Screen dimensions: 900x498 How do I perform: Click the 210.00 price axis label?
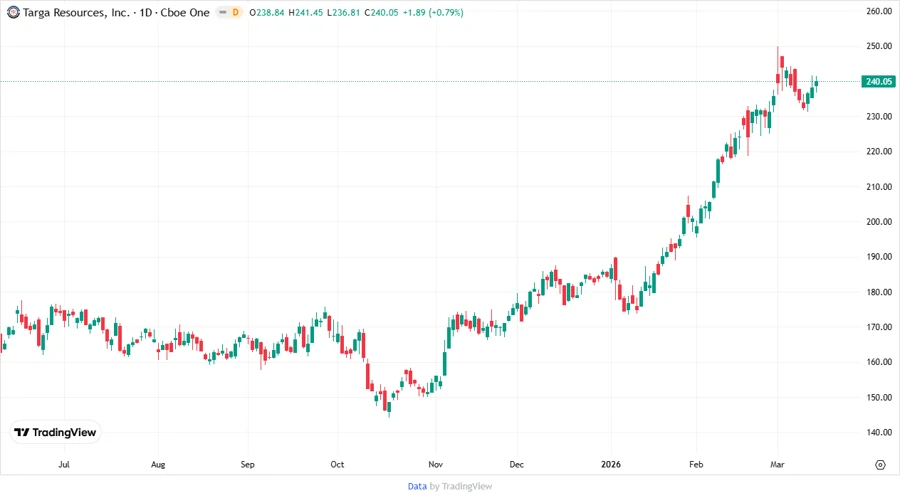pos(879,186)
